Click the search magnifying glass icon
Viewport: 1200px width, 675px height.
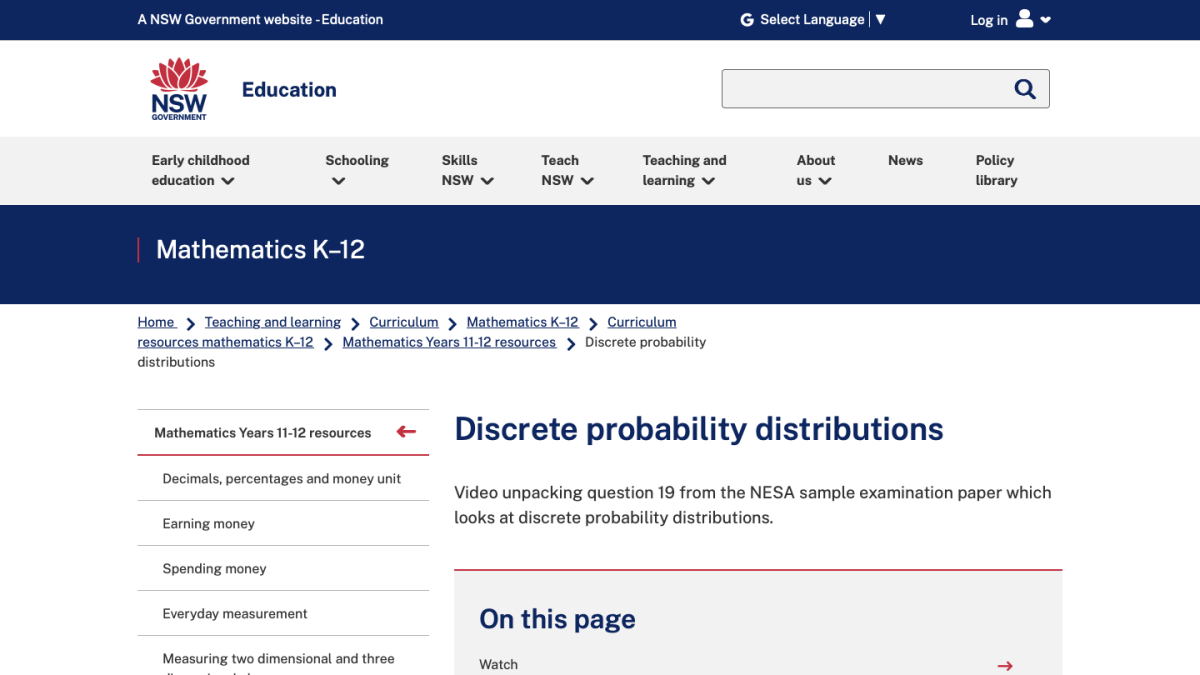click(1025, 88)
